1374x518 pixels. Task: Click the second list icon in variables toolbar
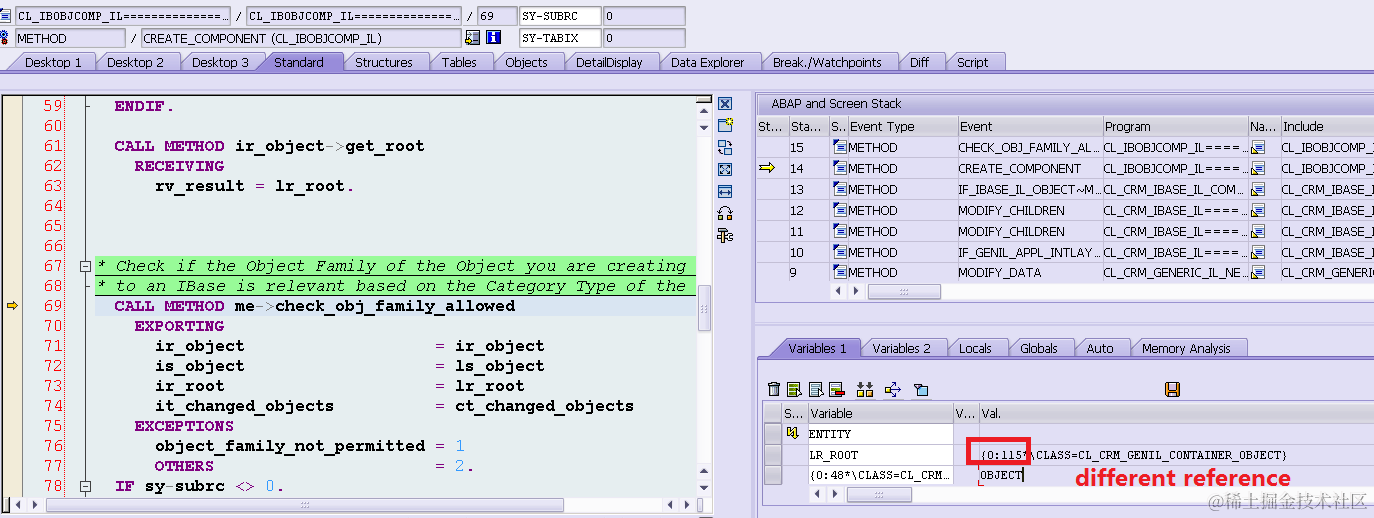coord(816,389)
